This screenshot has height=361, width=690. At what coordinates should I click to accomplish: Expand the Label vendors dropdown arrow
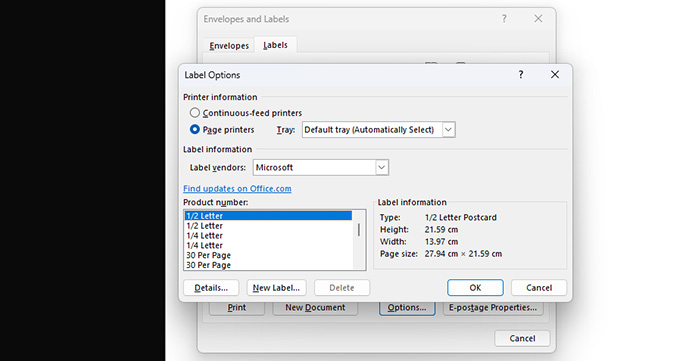click(382, 168)
